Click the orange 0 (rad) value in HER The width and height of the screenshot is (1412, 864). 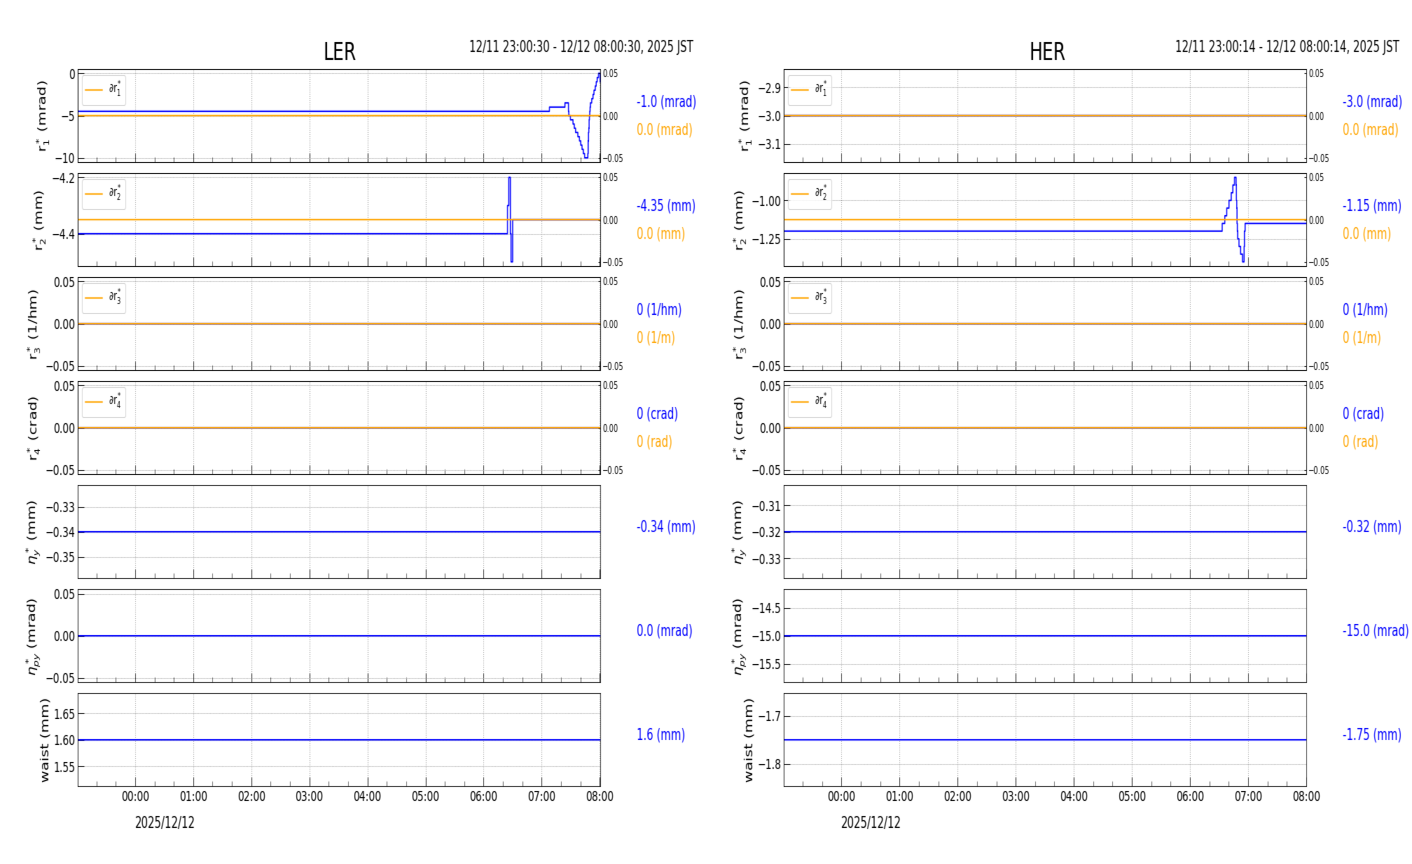point(1361,442)
